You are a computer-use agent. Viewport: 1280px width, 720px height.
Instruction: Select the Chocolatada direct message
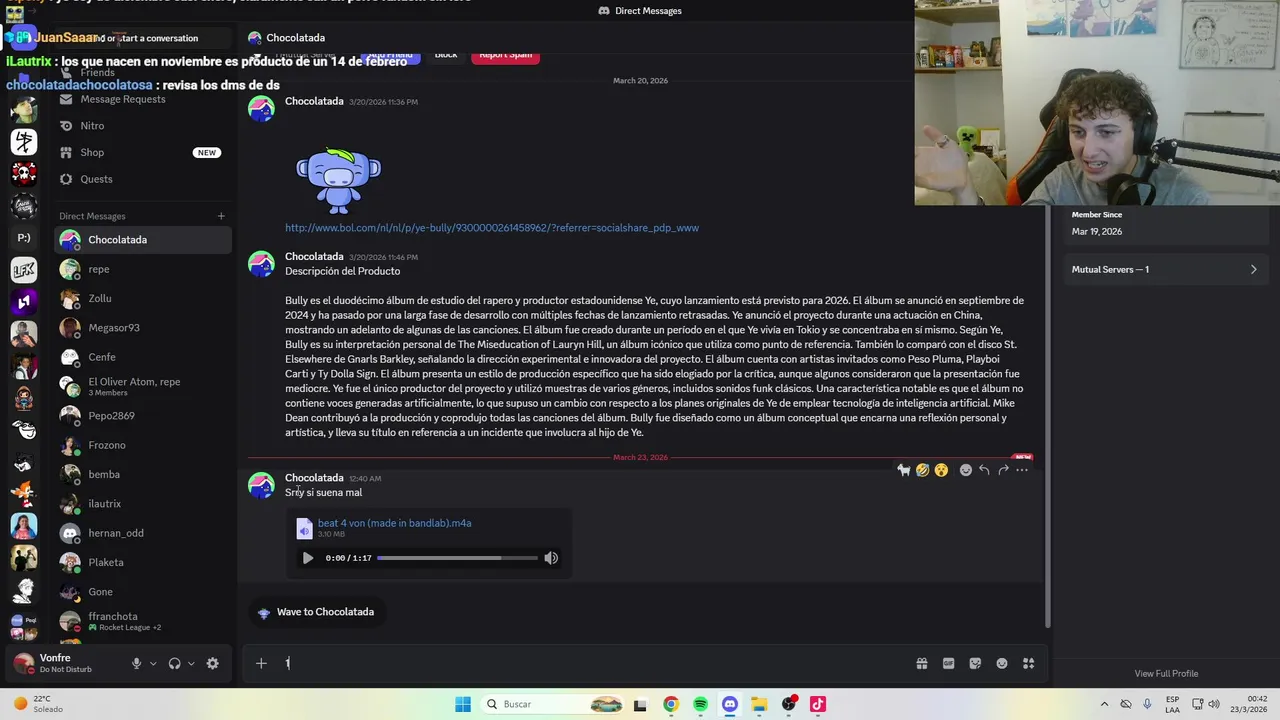tap(142, 240)
